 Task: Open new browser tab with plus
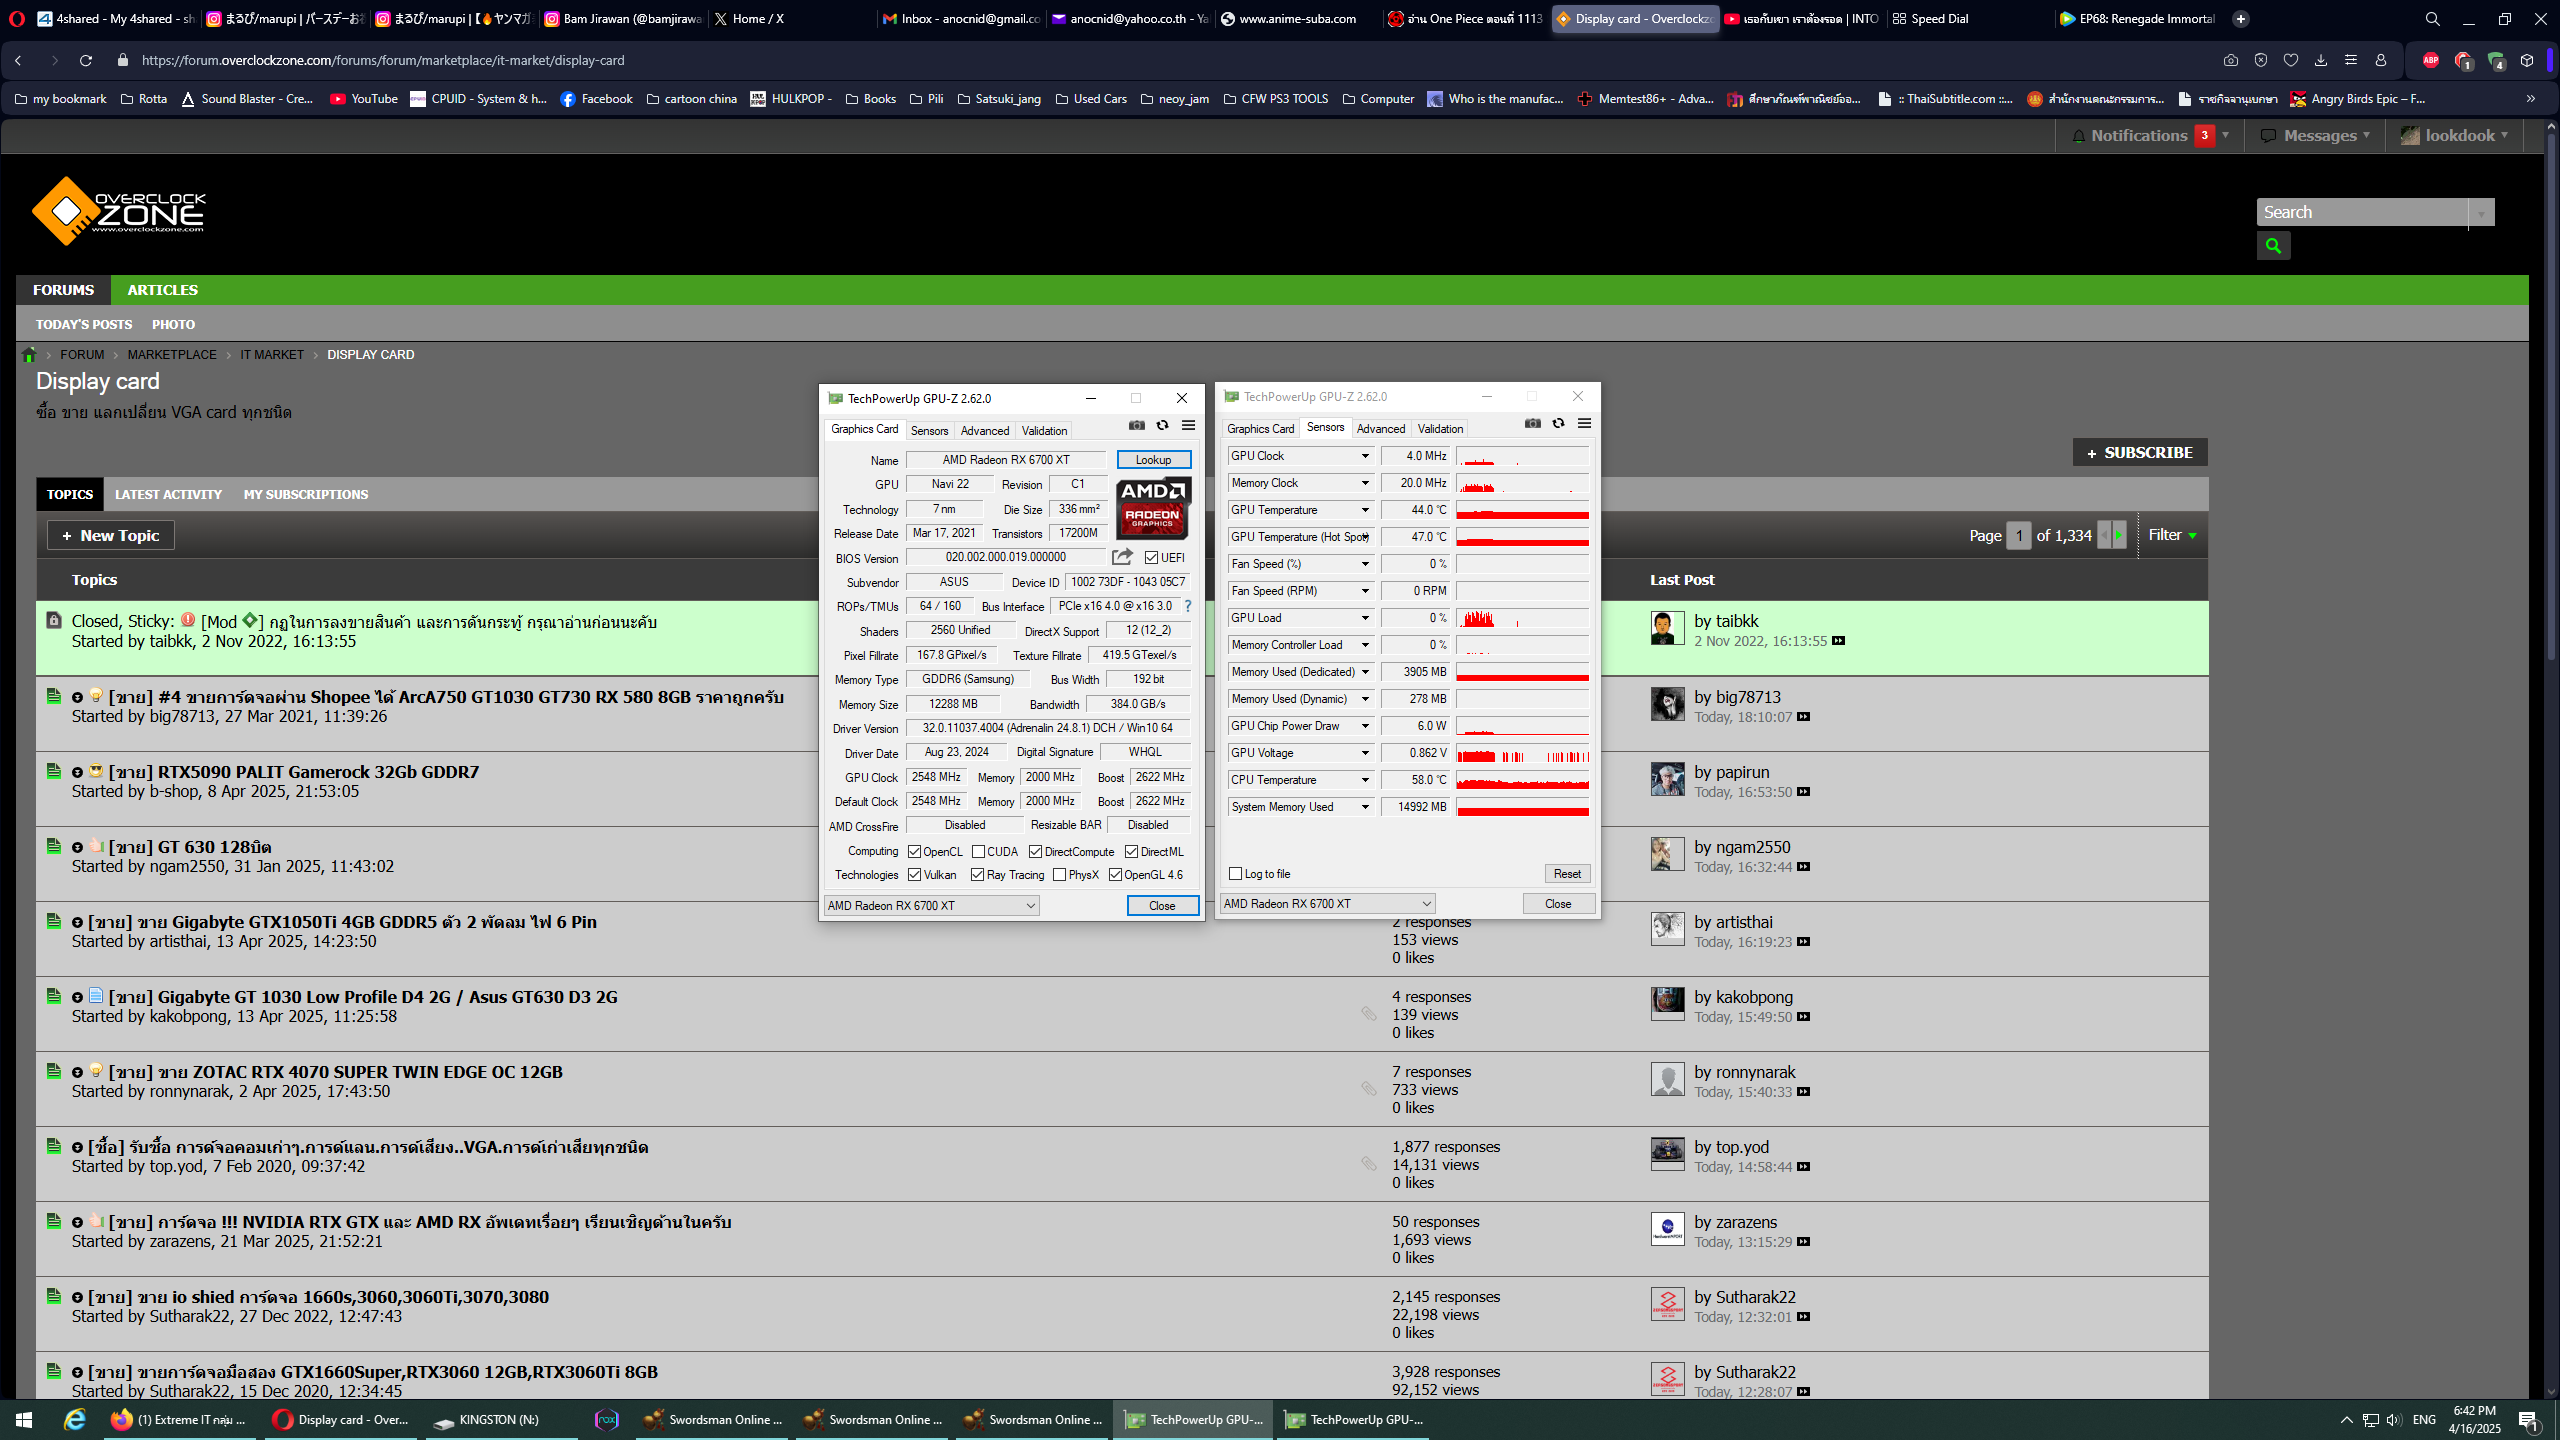[x=2241, y=18]
